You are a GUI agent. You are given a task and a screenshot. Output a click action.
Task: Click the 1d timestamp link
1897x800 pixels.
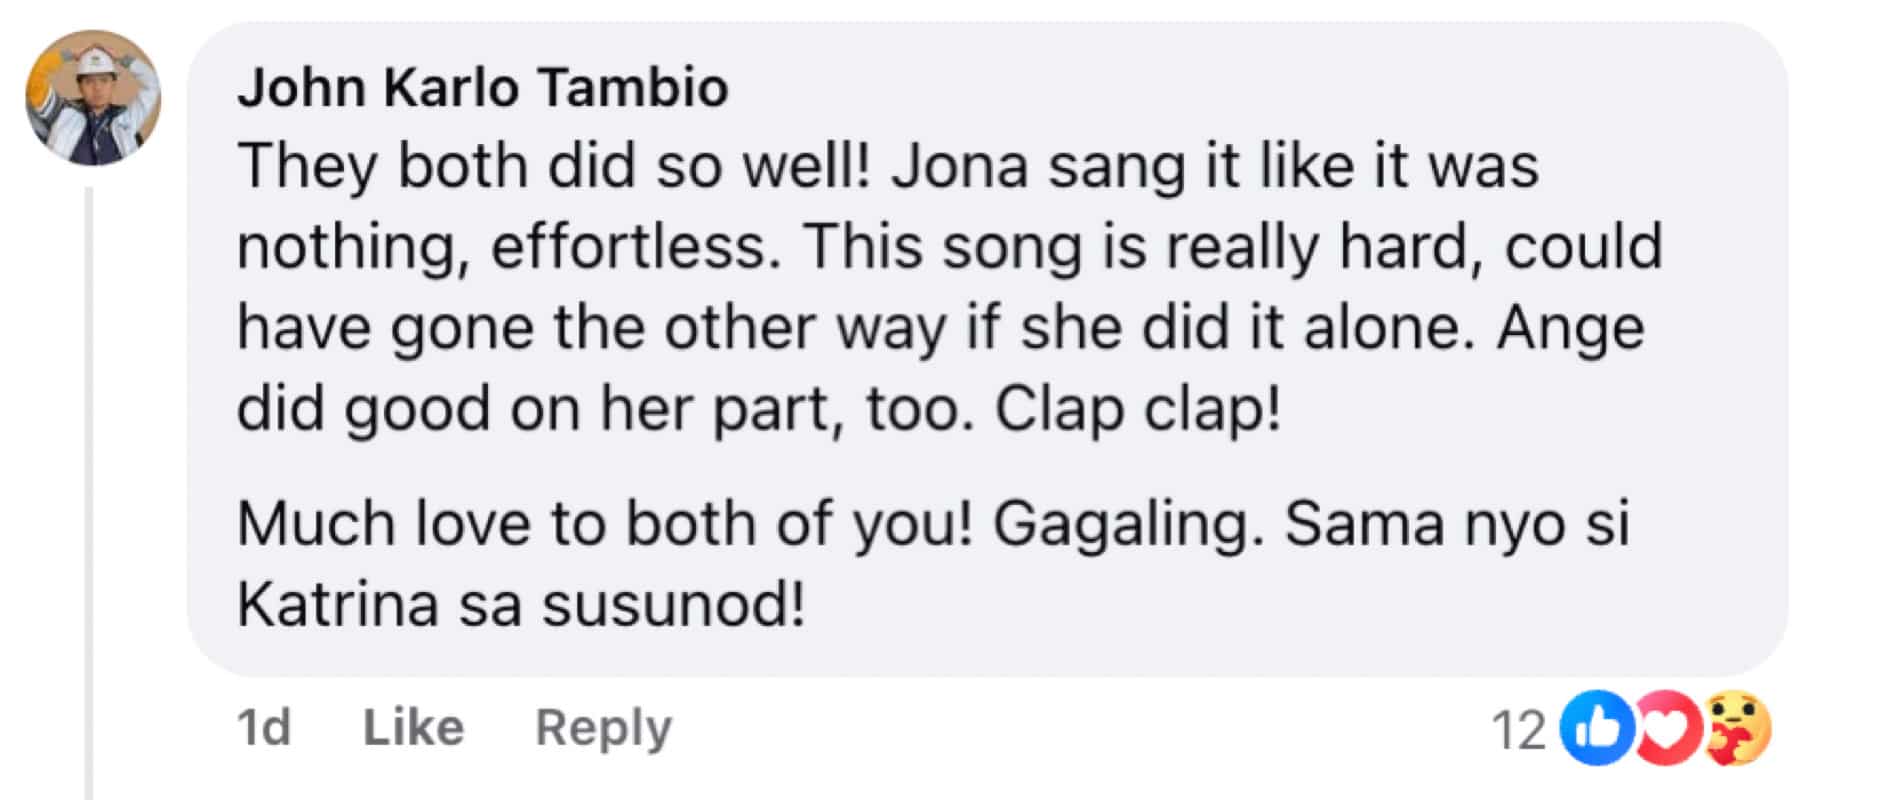pos(263,728)
